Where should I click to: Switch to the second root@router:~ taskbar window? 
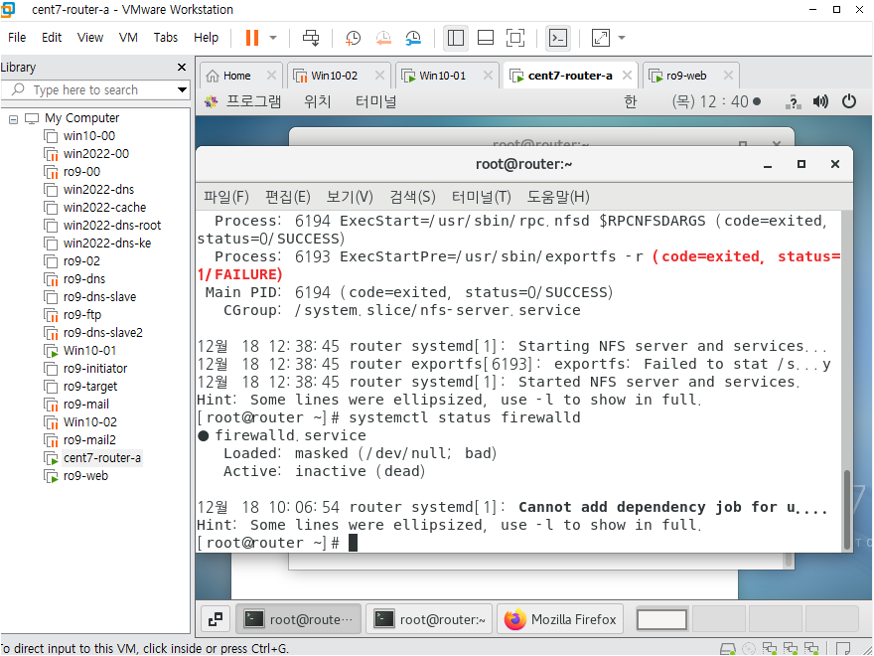click(430, 619)
